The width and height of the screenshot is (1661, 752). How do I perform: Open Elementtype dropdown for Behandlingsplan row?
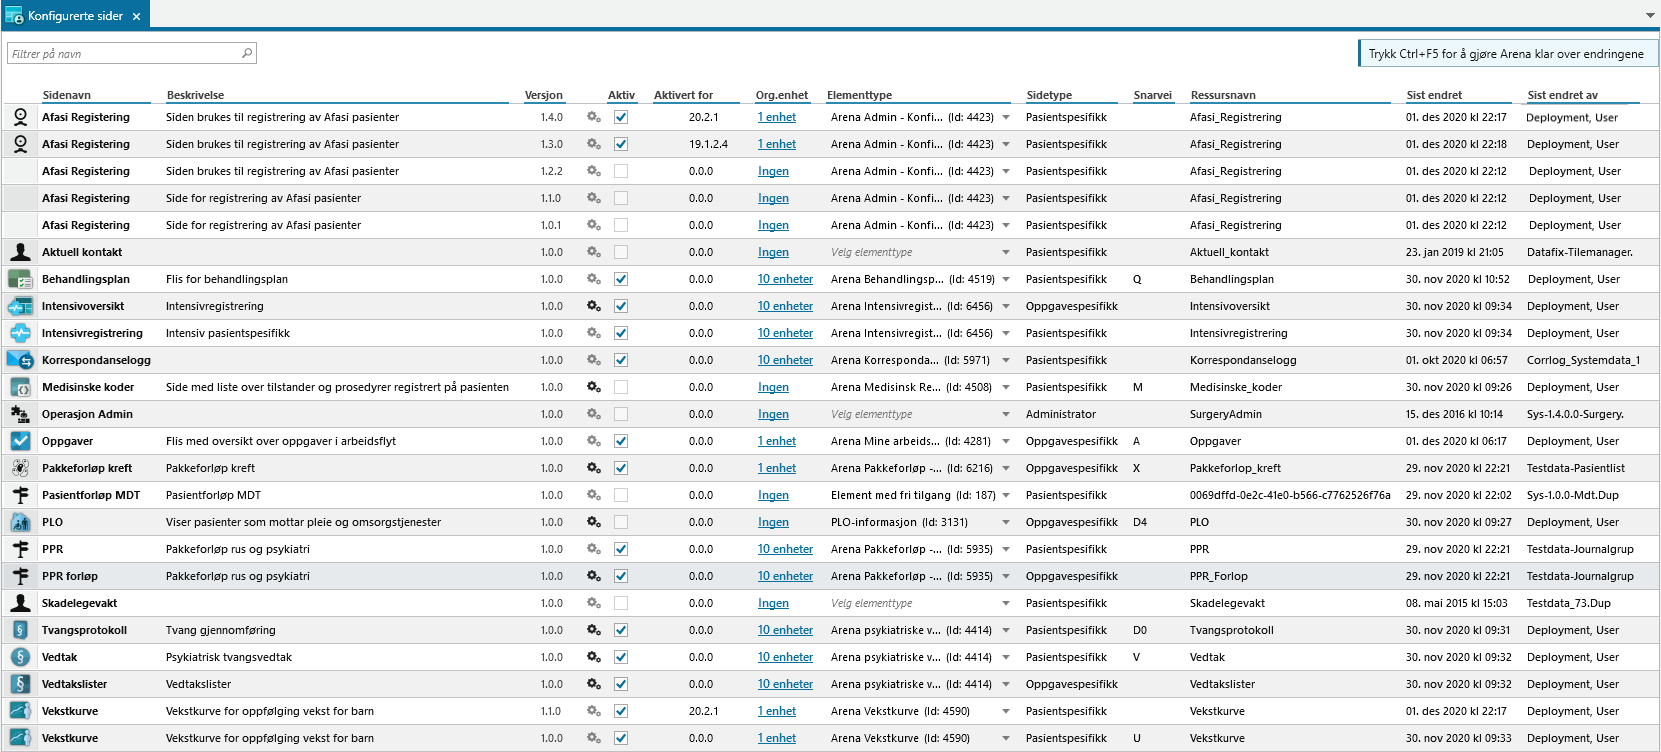(1006, 279)
